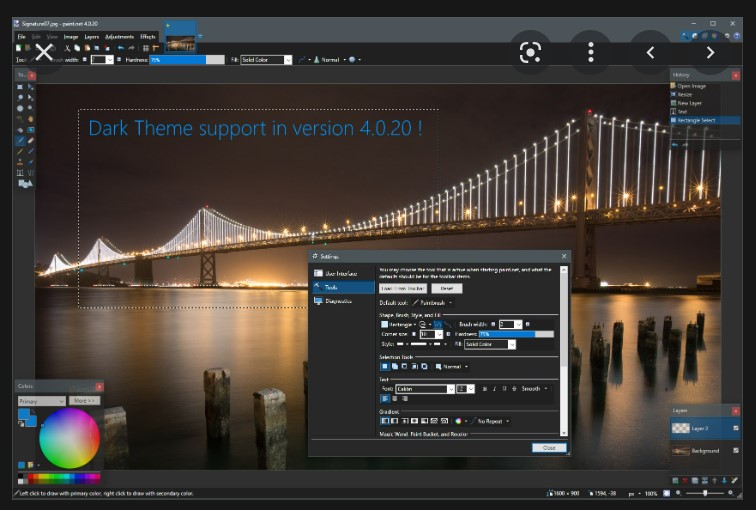Toggle Bold text style in Settings dialog
The width and height of the screenshot is (756, 510).
(x=484, y=388)
